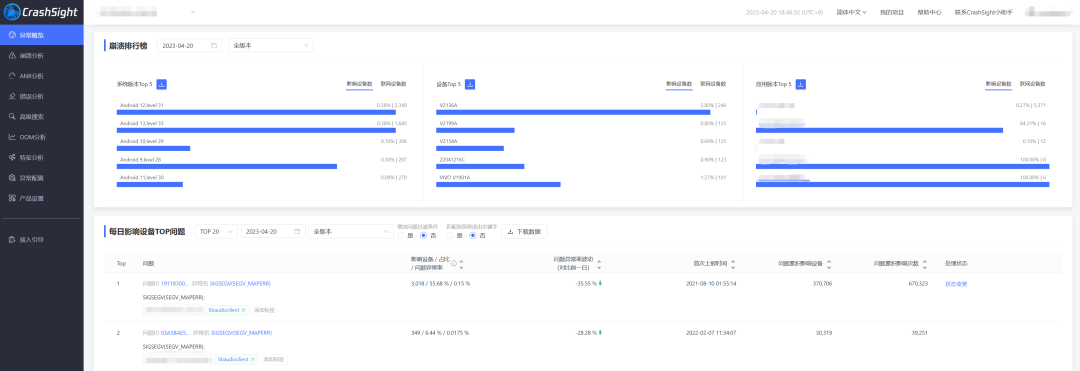
Task: Download 系统版本Top 5 data
Action: pos(162,84)
